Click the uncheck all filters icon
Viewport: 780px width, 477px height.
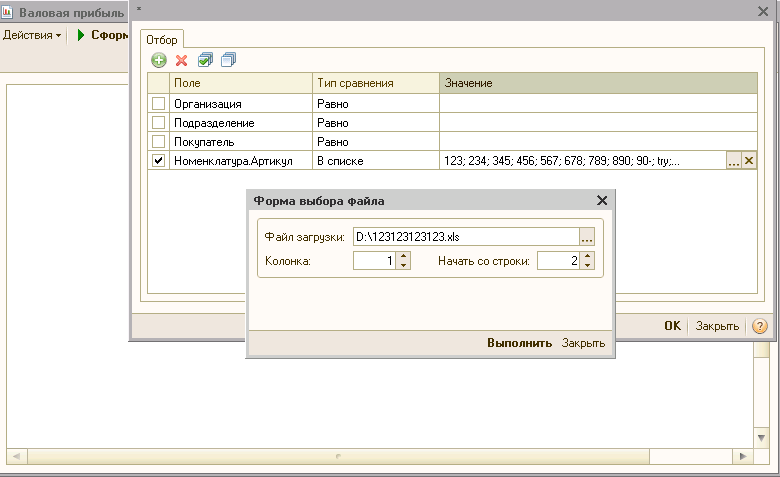[x=228, y=60]
